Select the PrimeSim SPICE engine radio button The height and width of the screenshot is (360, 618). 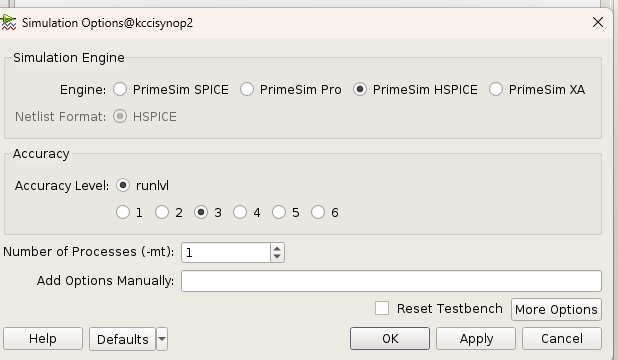point(120,90)
